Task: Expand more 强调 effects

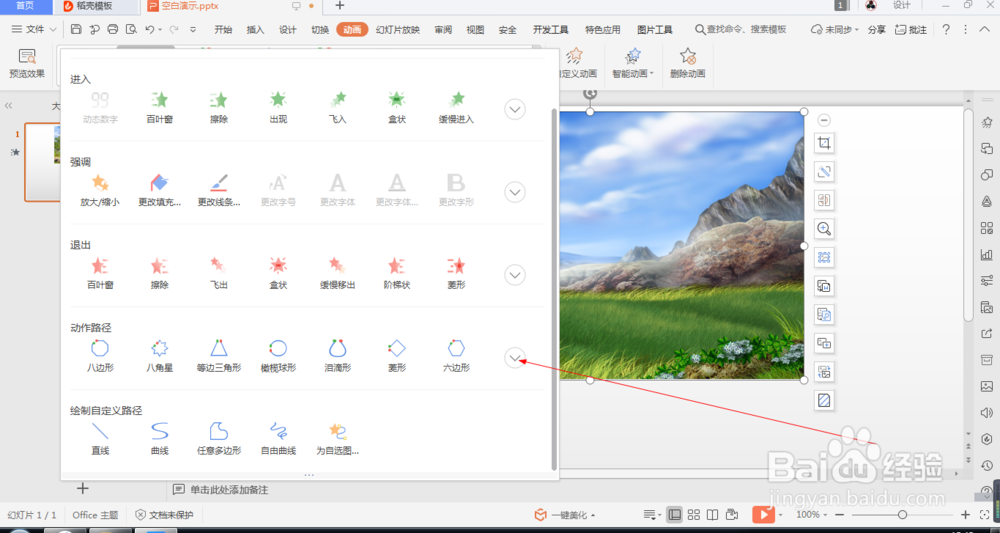Action: pos(515,192)
